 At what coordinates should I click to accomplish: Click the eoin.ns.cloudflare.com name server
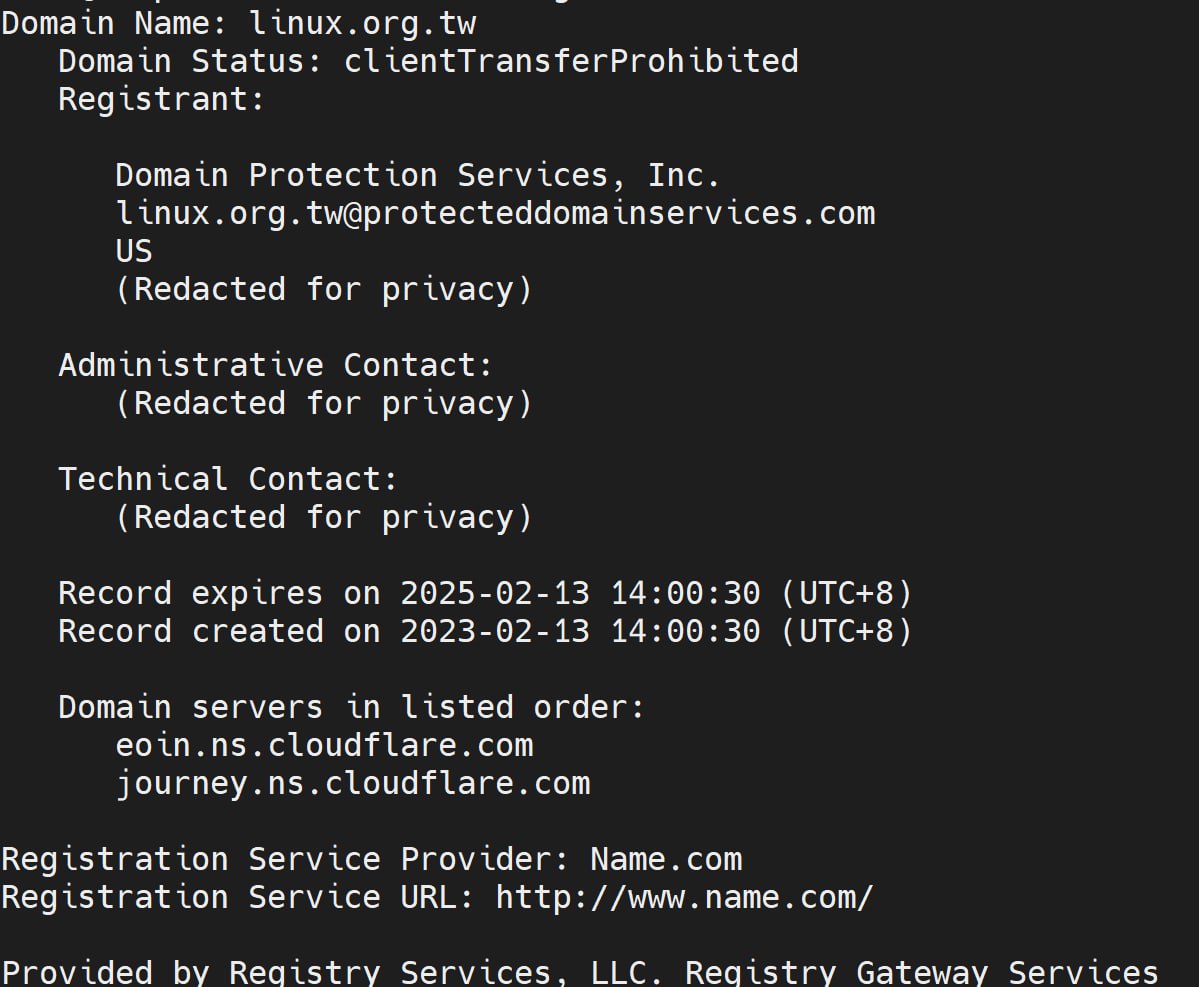pos(324,745)
